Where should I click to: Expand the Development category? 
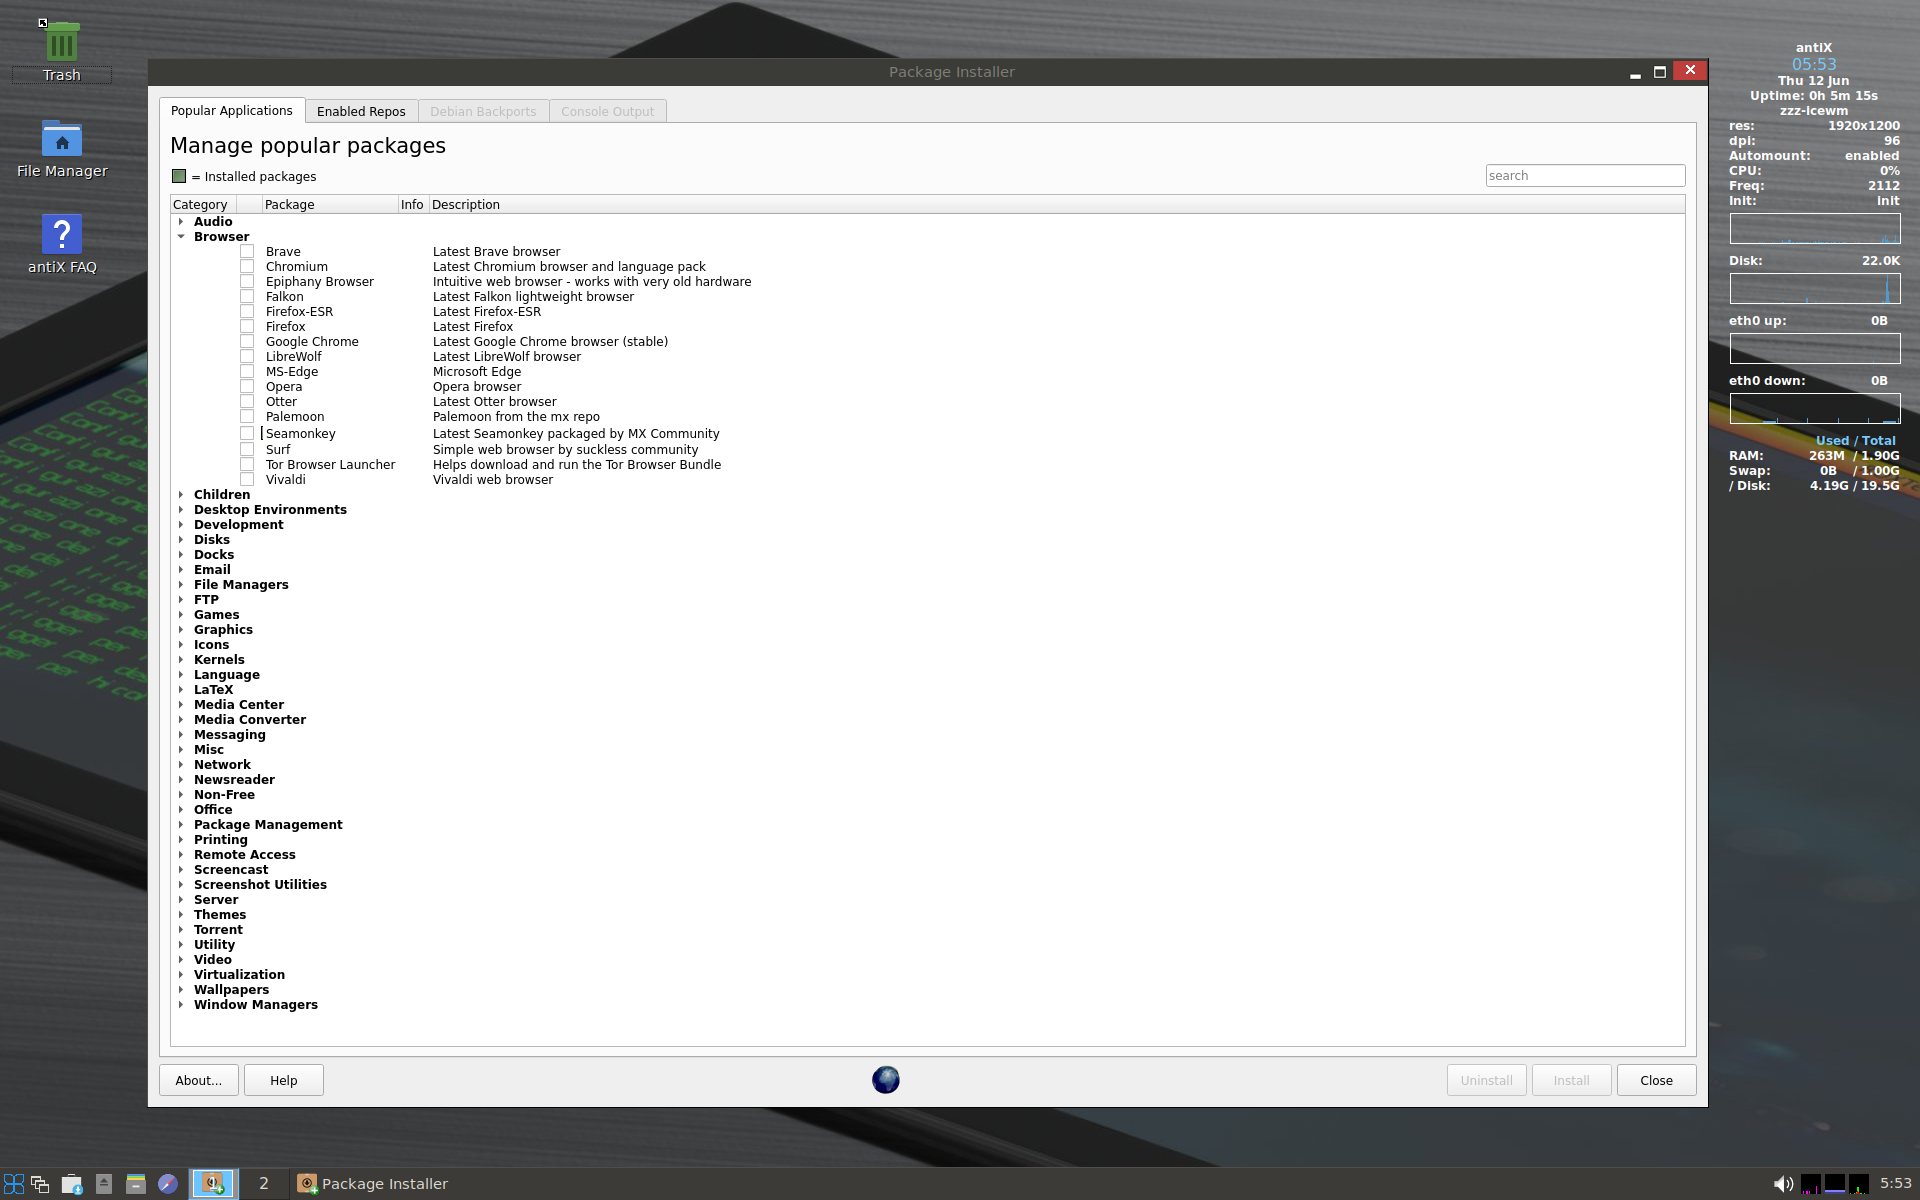(x=181, y=525)
